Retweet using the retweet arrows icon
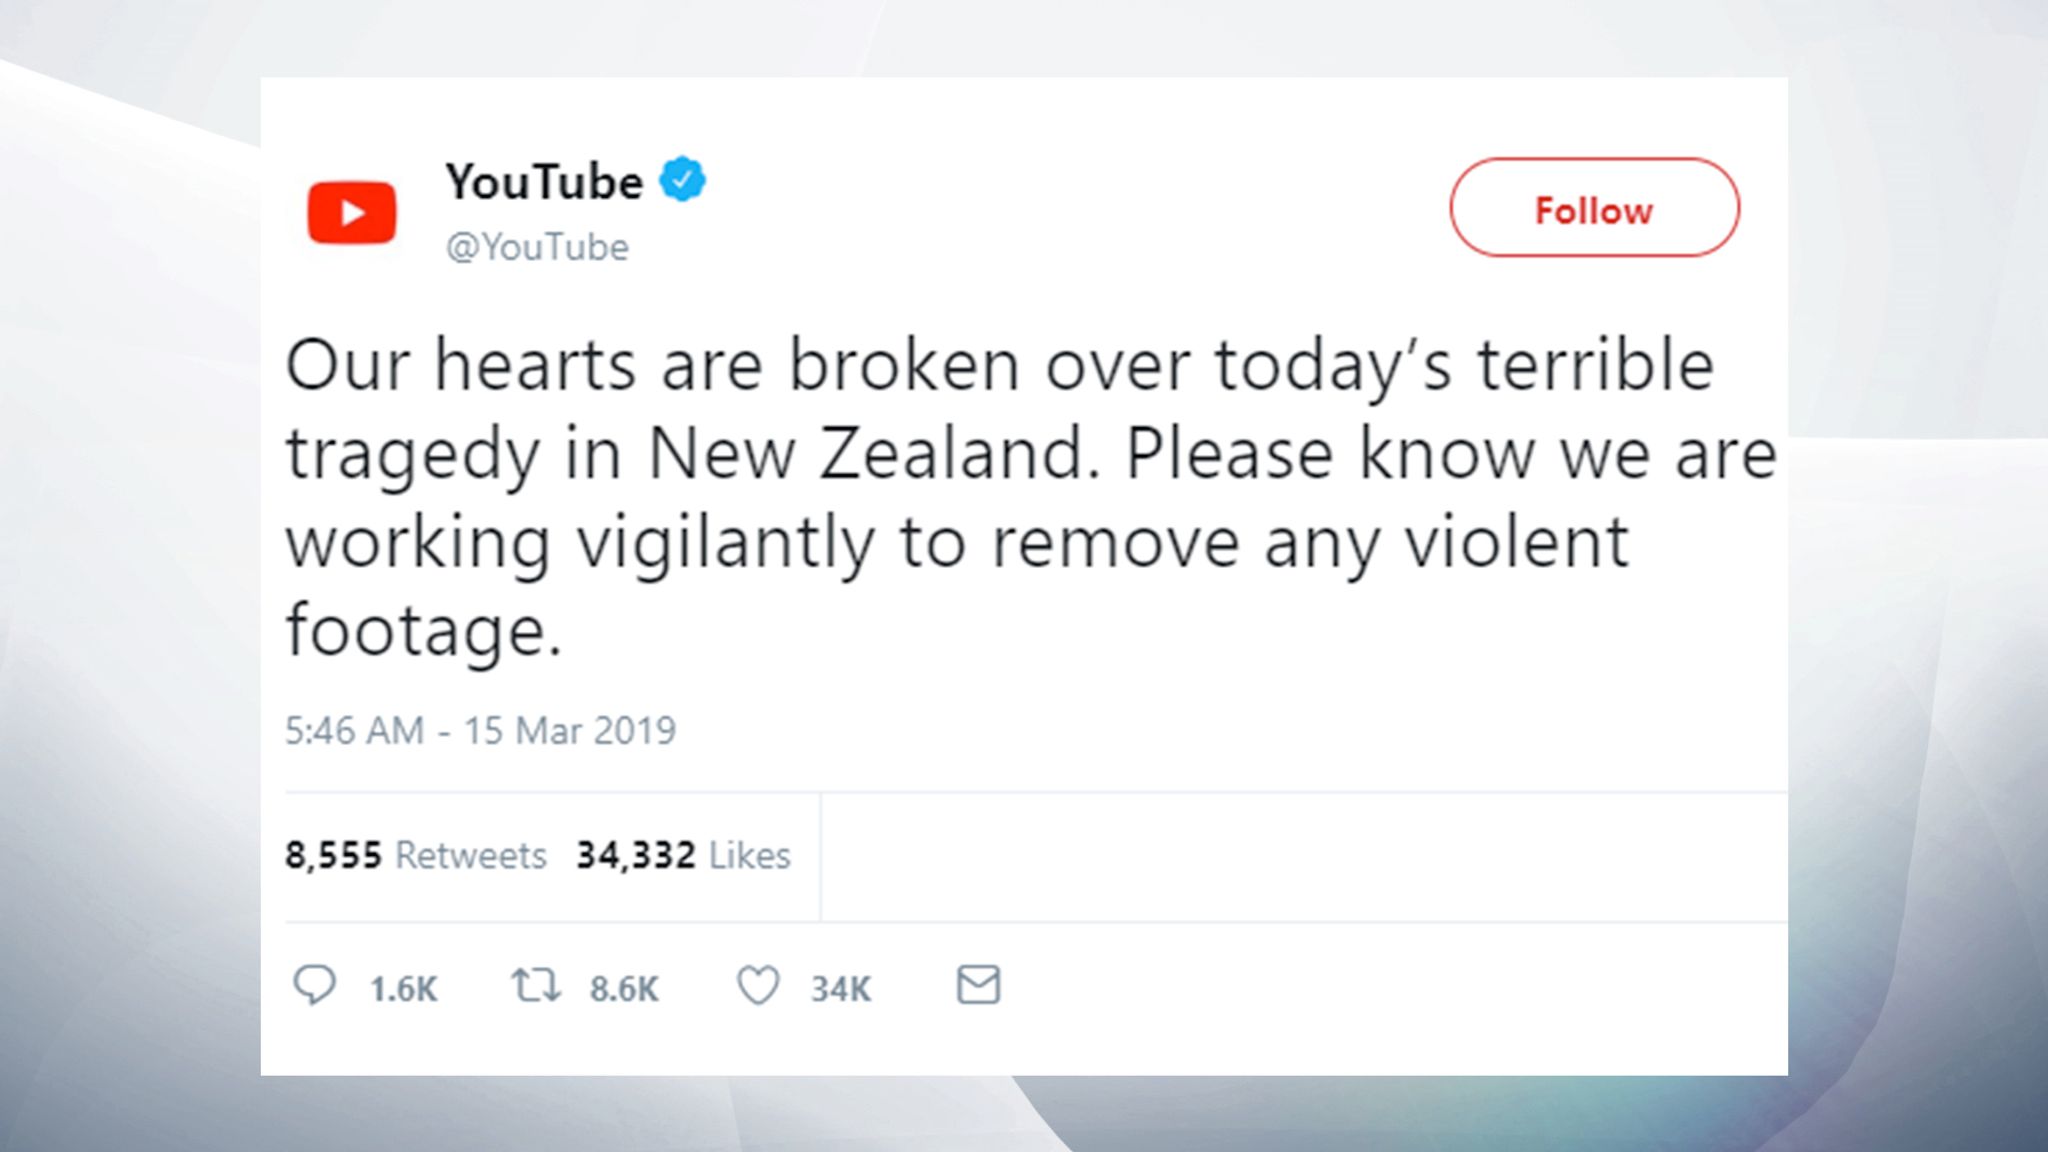The width and height of the screenshot is (2048, 1152). click(x=535, y=985)
